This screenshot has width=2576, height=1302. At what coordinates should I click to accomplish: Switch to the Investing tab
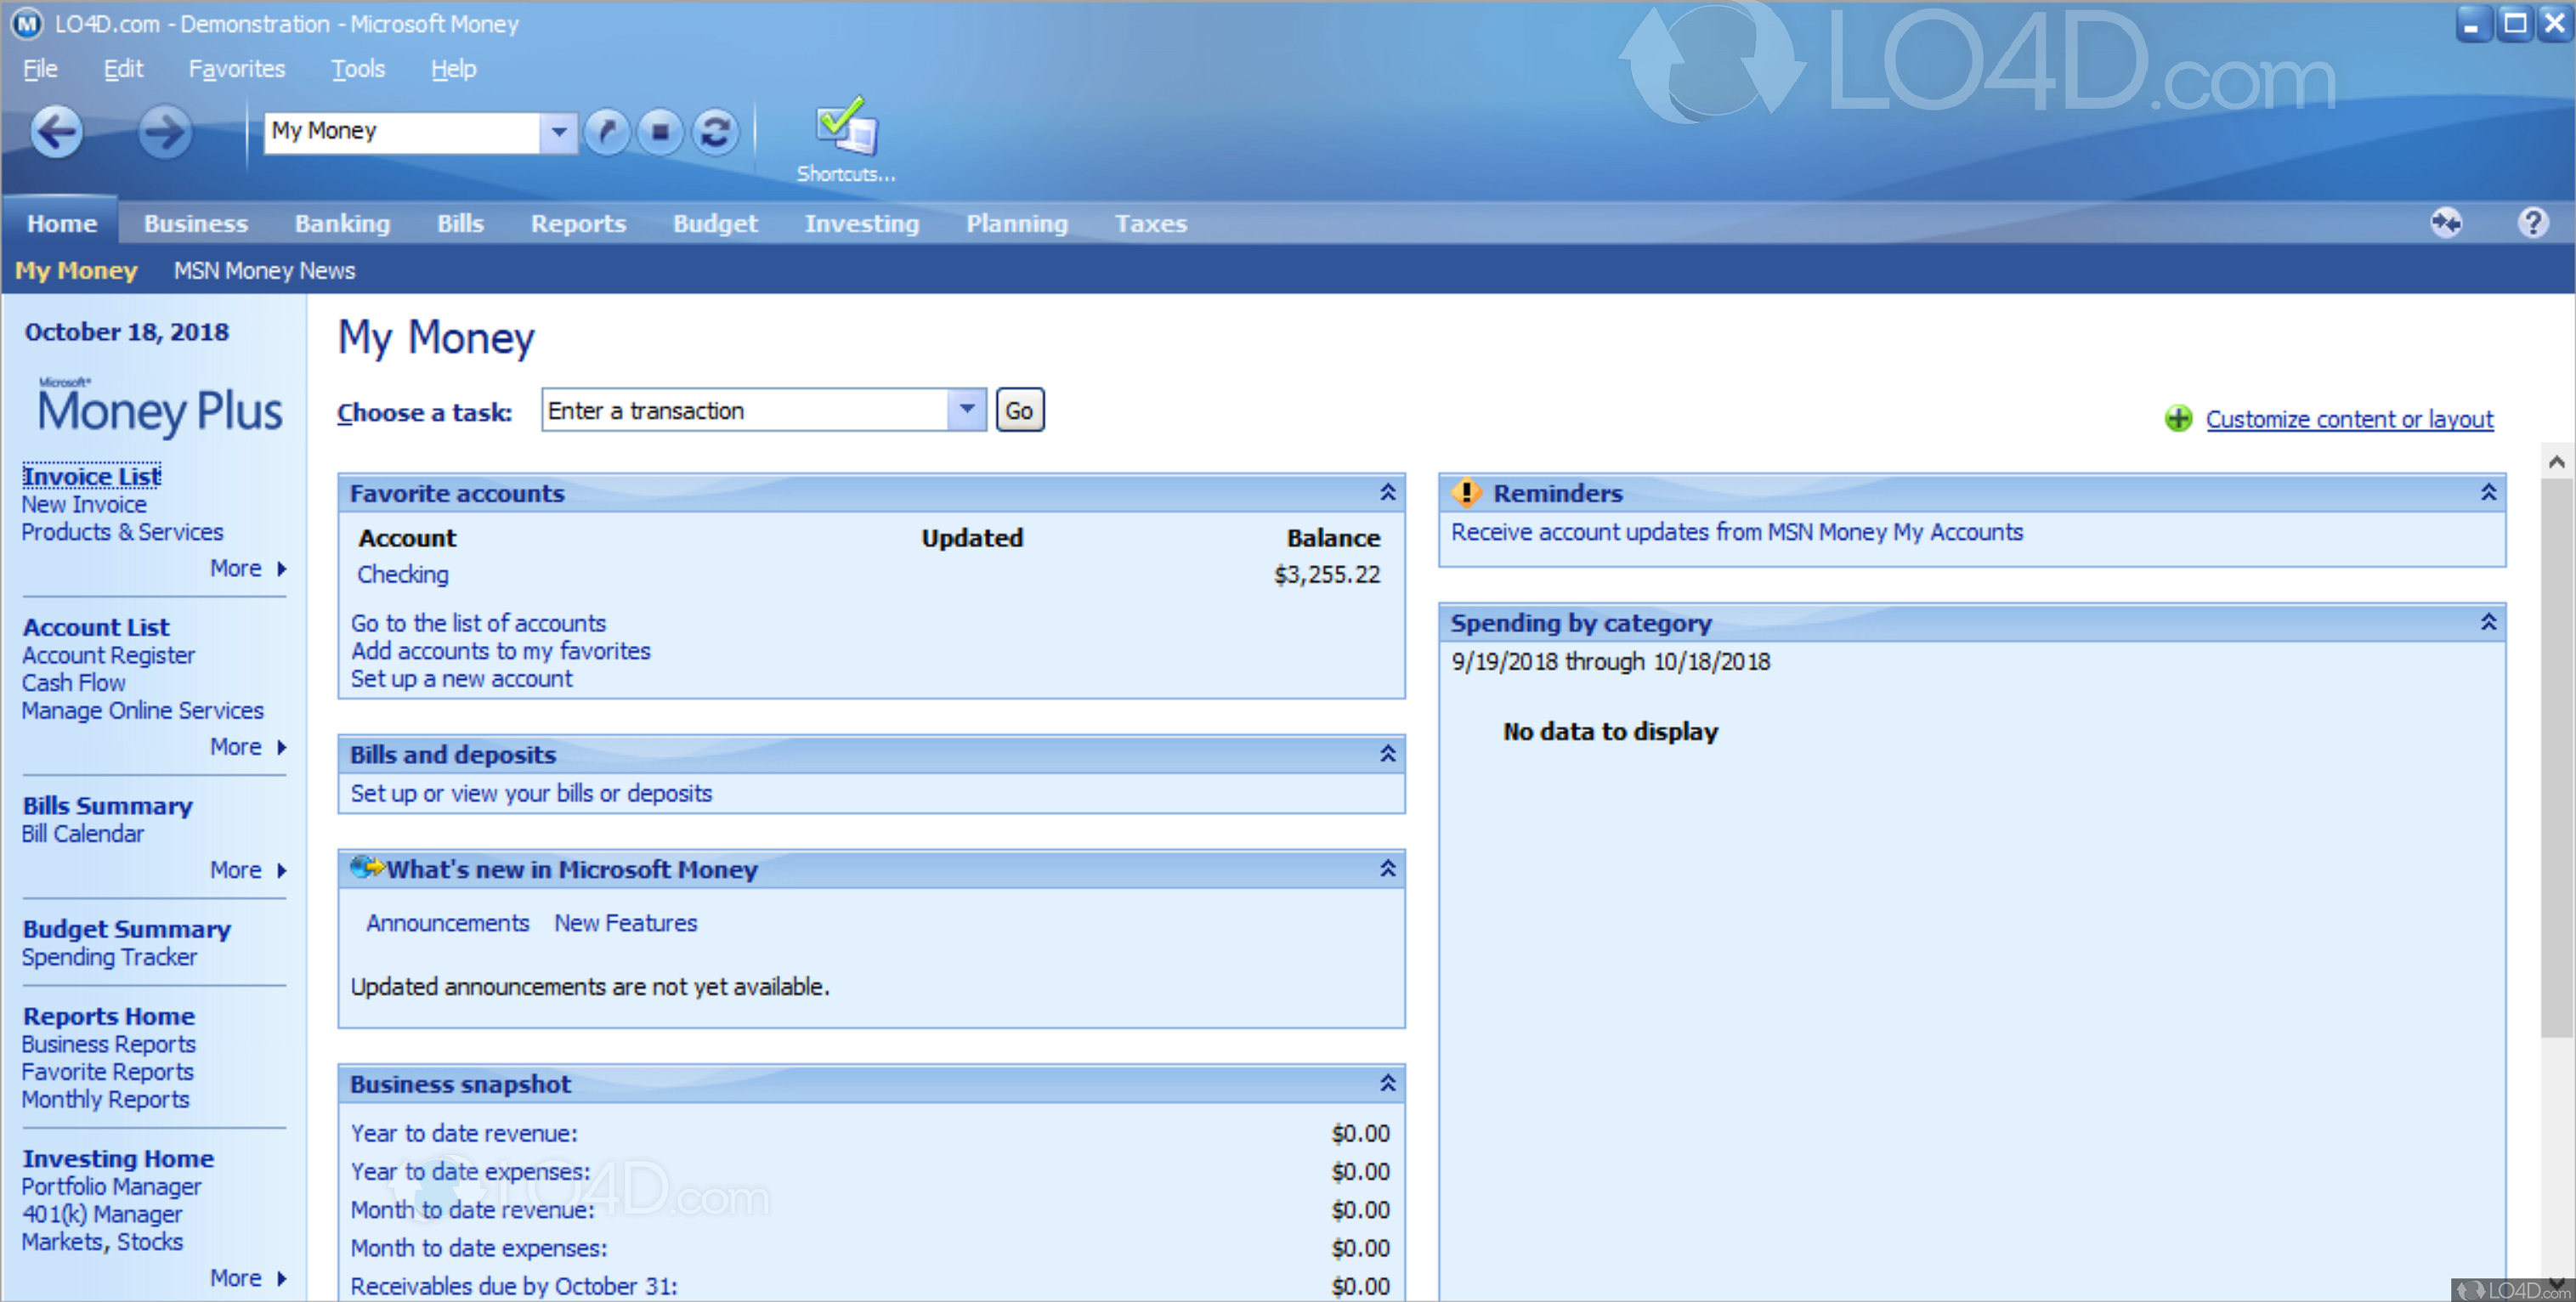point(861,223)
